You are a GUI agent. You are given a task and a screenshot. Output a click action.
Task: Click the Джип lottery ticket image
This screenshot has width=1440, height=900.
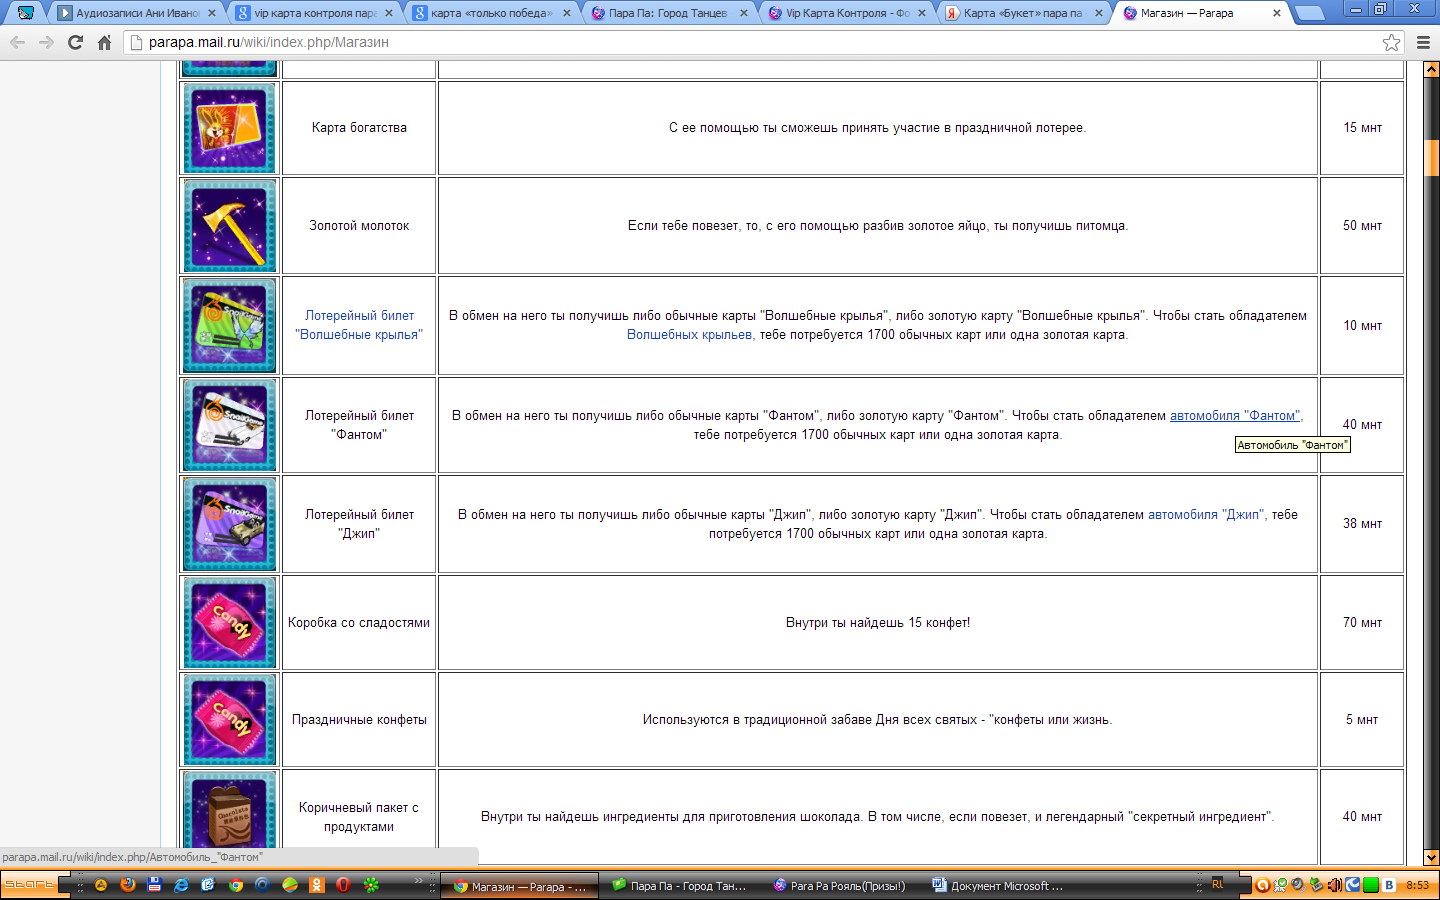coord(230,524)
